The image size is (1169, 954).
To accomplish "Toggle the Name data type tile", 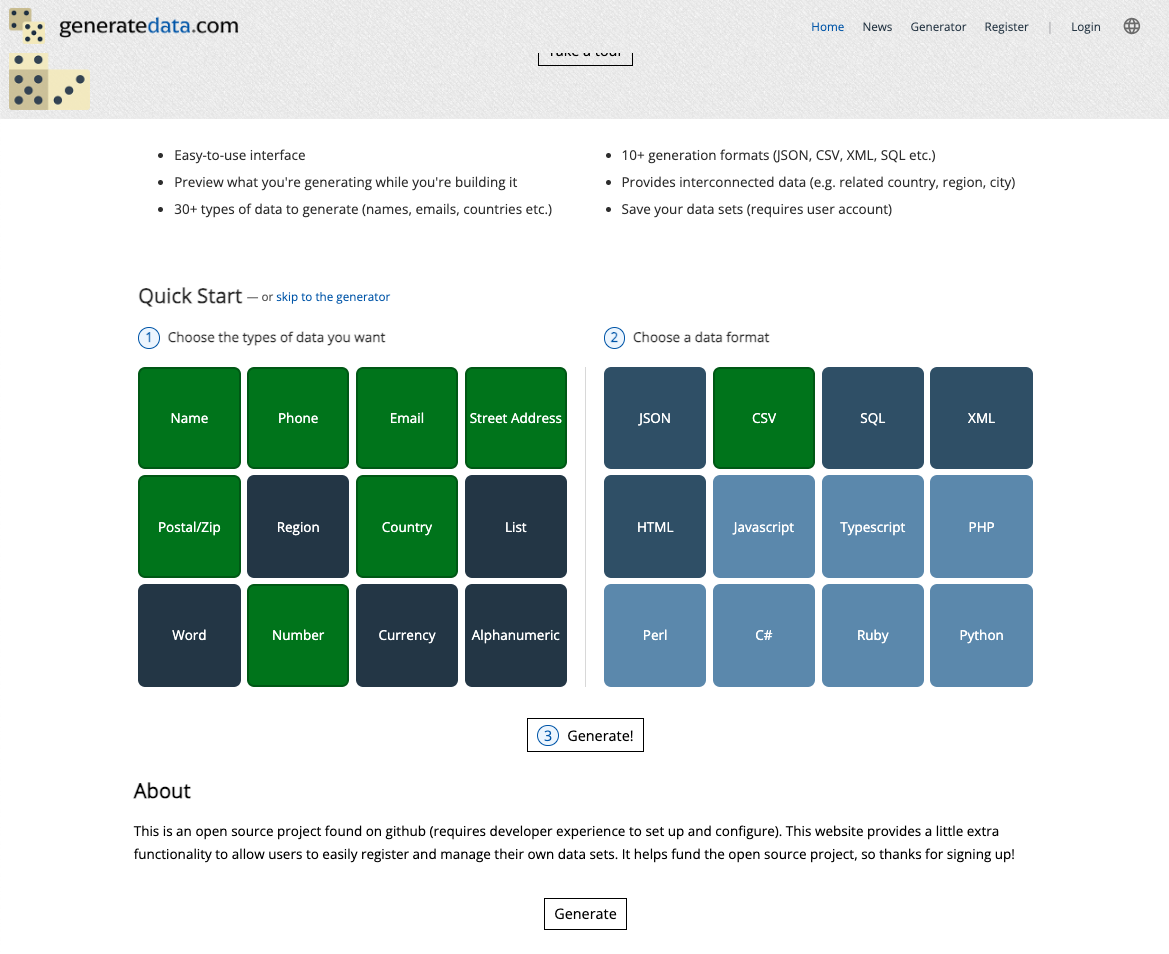I will (189, 418).
